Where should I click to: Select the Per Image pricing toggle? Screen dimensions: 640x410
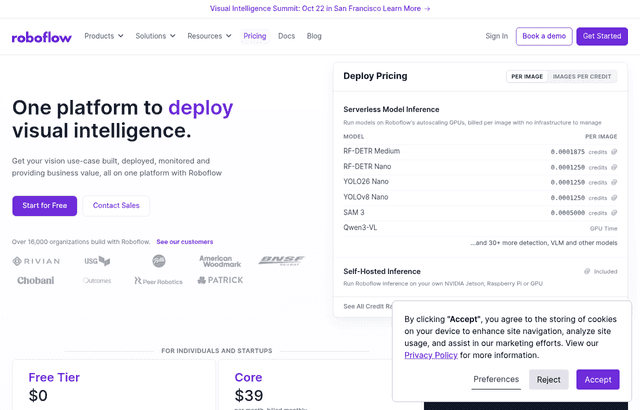tap(527, 77)
